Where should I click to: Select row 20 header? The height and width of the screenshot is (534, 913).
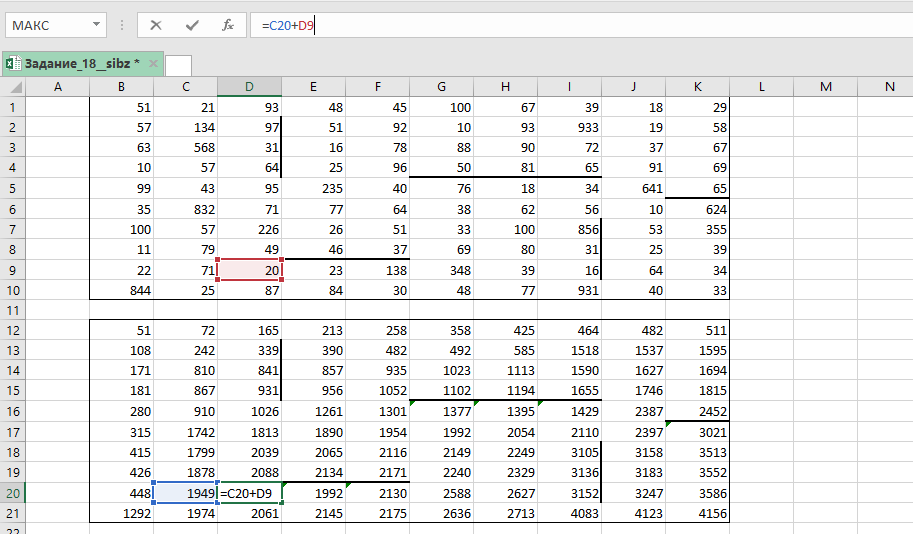[12, 493]
